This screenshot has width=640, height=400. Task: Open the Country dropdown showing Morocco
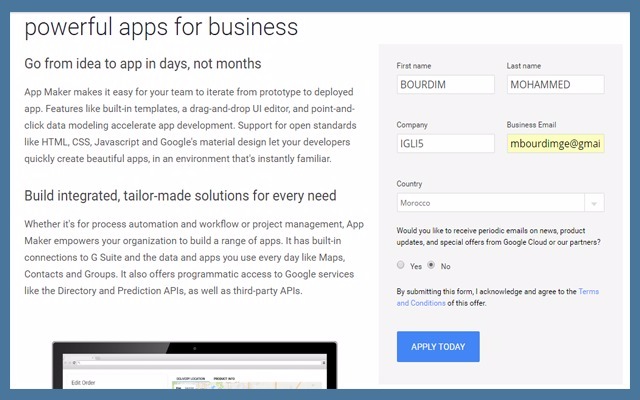pos(490,202)
